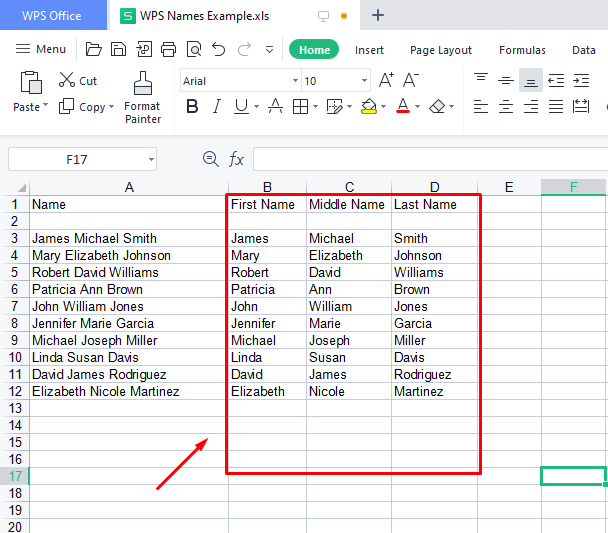Expand the Arial font name dropdown

point(295,81)
